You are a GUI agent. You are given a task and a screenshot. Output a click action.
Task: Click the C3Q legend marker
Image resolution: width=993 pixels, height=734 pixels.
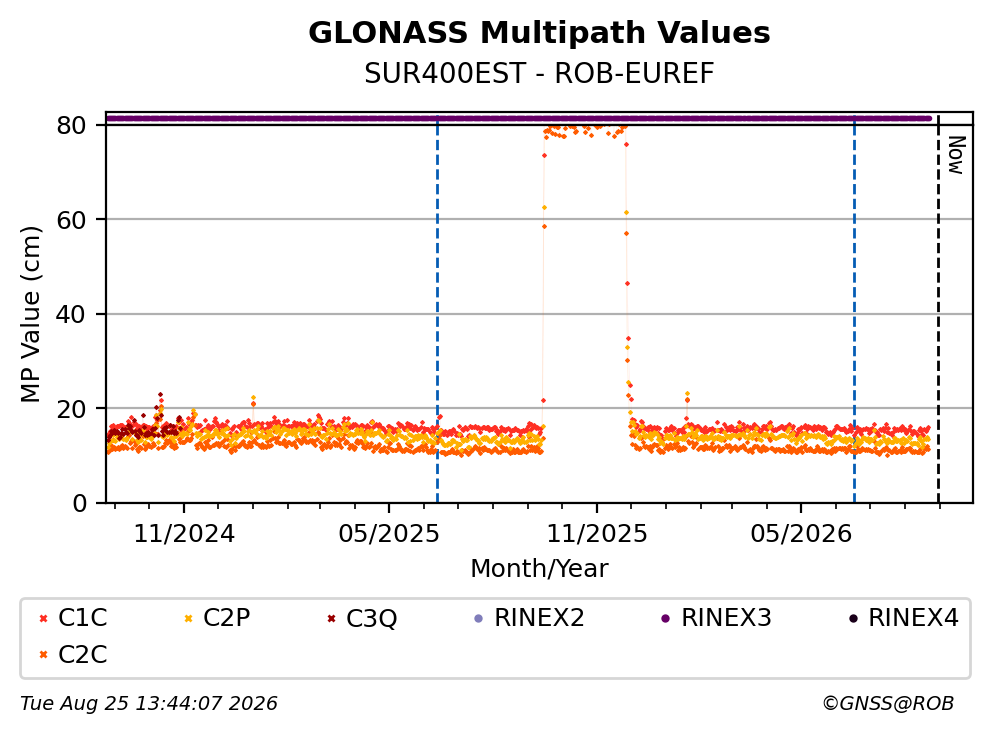click(331, 618)
